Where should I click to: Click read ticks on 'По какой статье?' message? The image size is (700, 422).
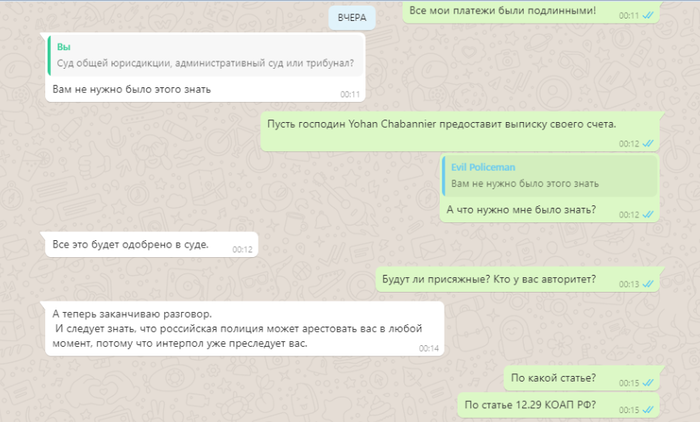coord(648,383)
